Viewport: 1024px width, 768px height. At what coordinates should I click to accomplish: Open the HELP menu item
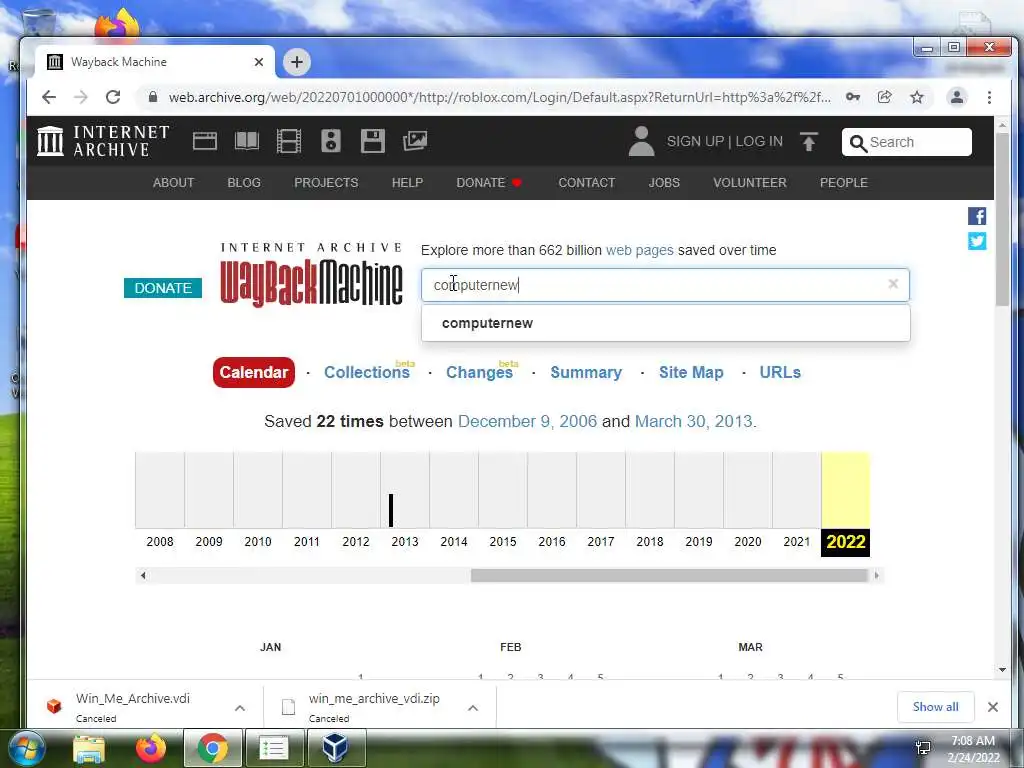click(x=407, y=183)
